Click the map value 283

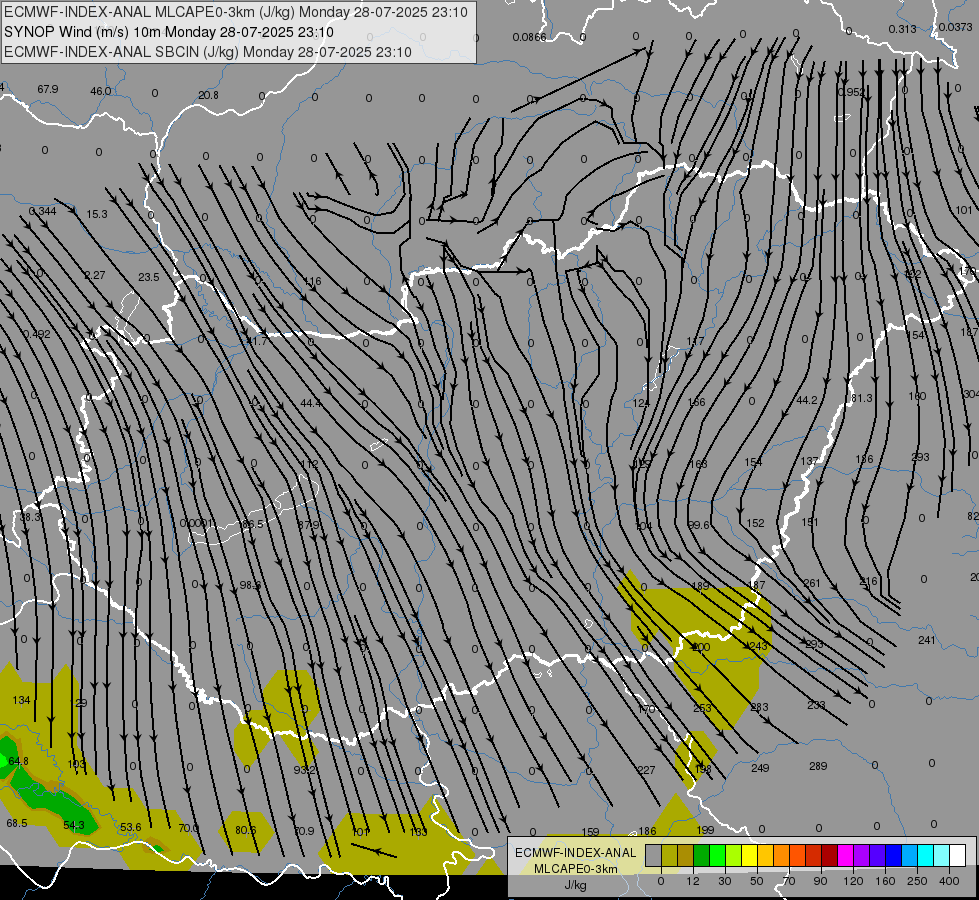(x=759, y=707)
